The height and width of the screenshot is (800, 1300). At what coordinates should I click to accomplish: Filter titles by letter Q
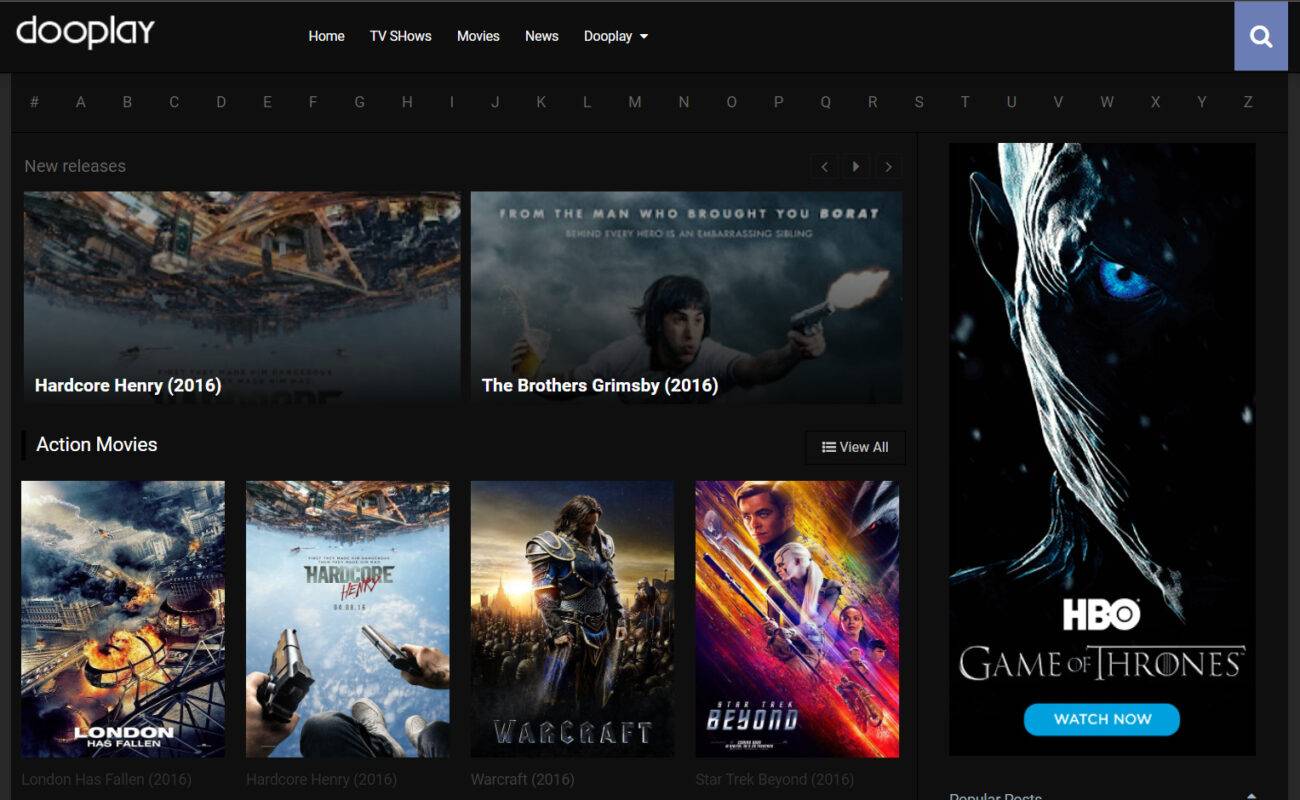[825, 102]
